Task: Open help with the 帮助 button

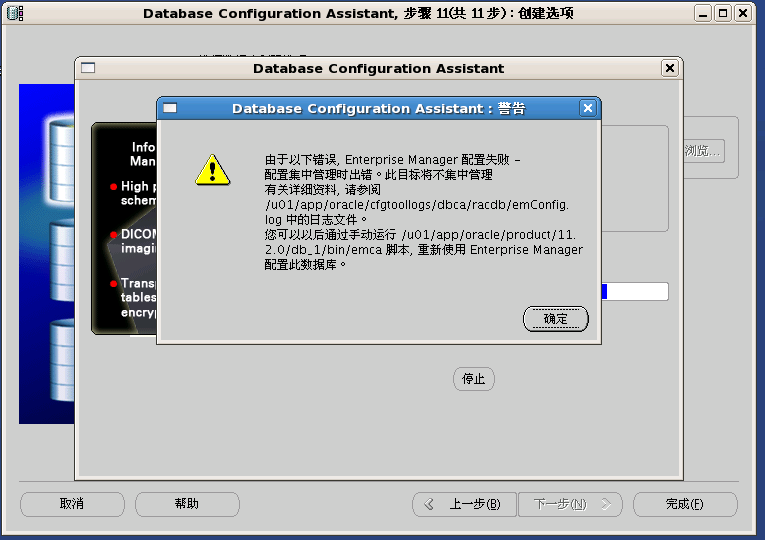Action: pyautogui.click(x=187, y=504)
